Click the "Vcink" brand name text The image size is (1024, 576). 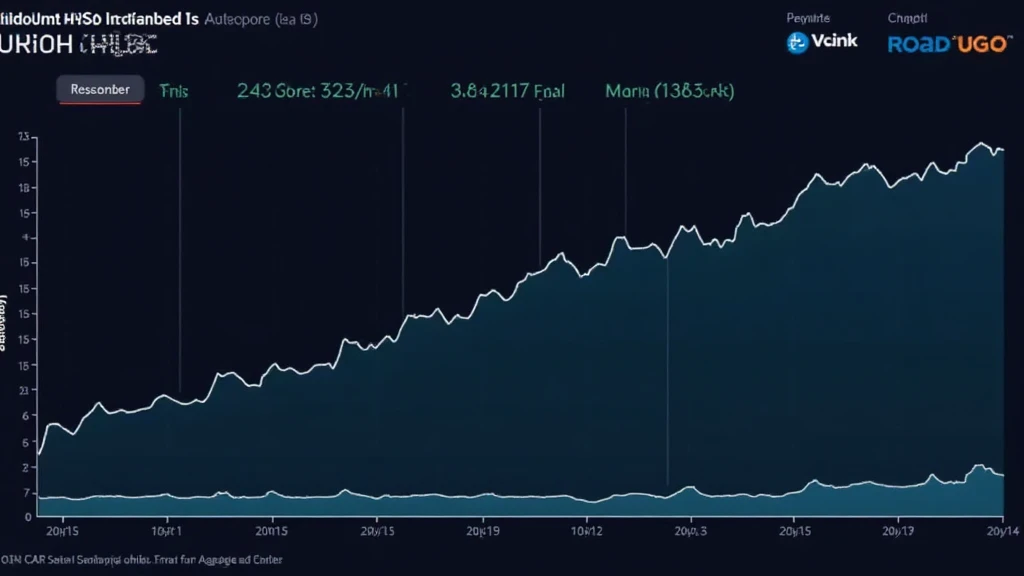(834, 41)
